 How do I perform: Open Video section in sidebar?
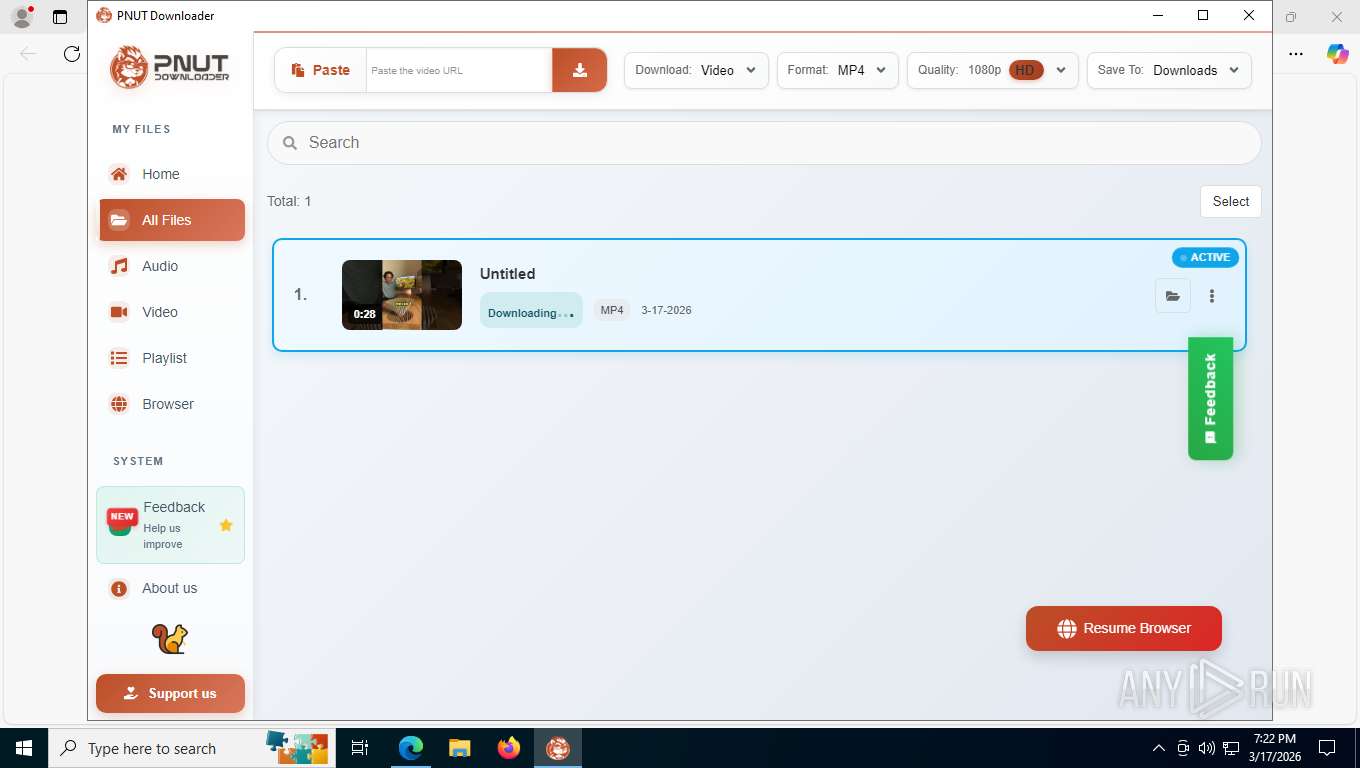tap(172, 312)
